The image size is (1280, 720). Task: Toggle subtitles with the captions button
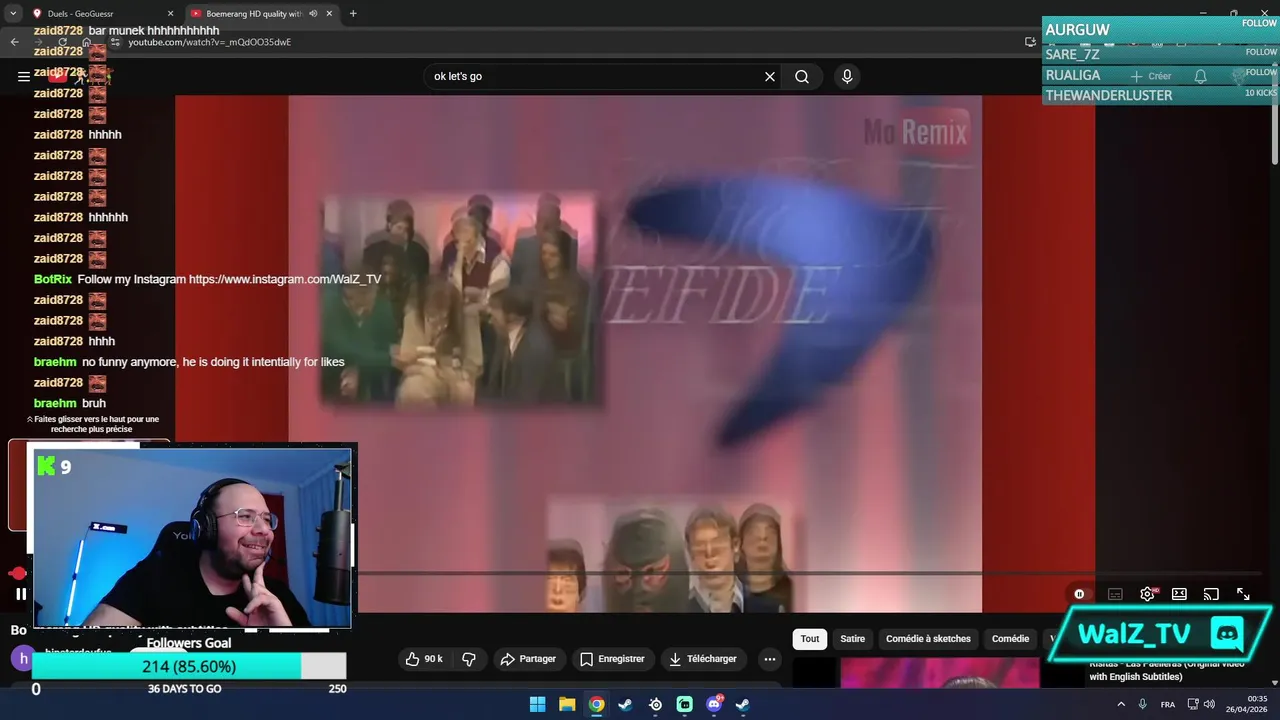[1115, 594]
